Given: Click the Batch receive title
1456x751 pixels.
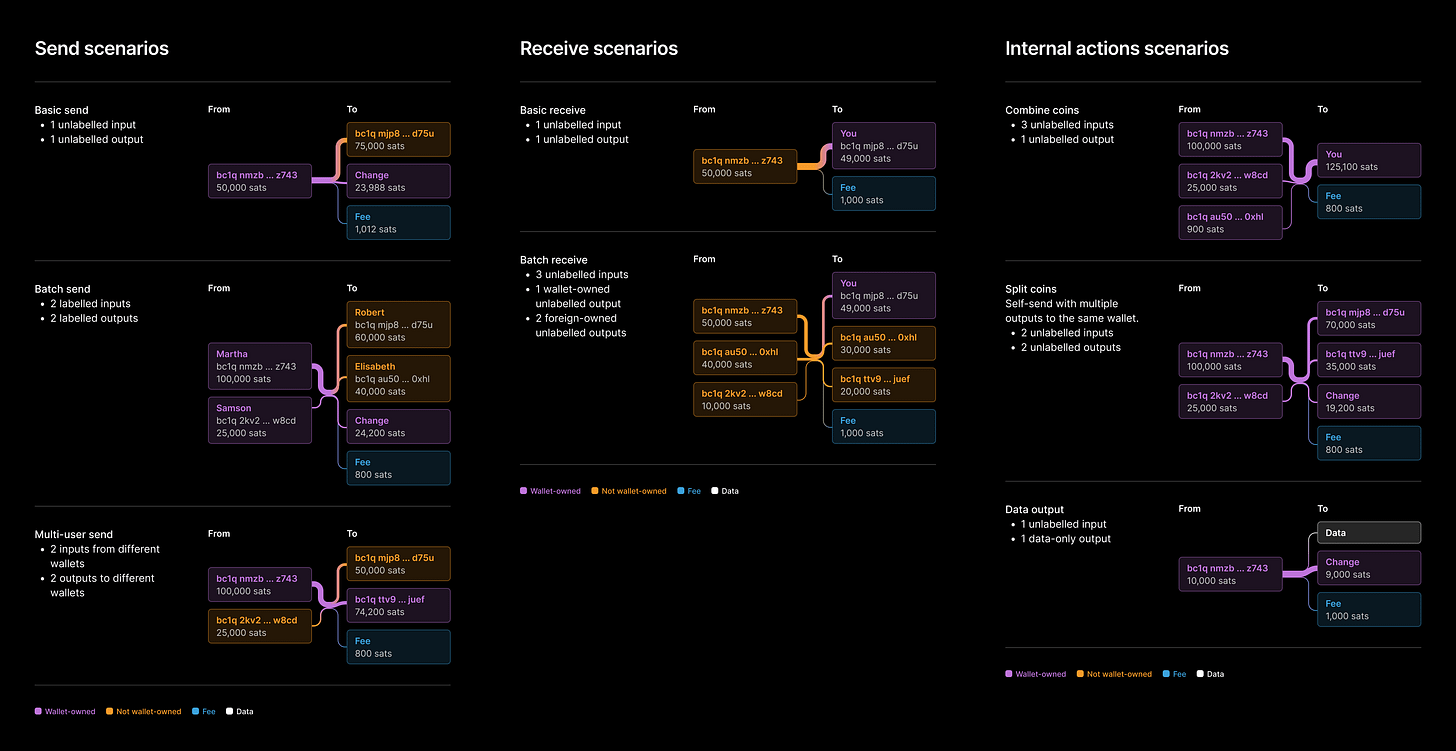Looking at the screenshot, I should click(x=554, y=260).
